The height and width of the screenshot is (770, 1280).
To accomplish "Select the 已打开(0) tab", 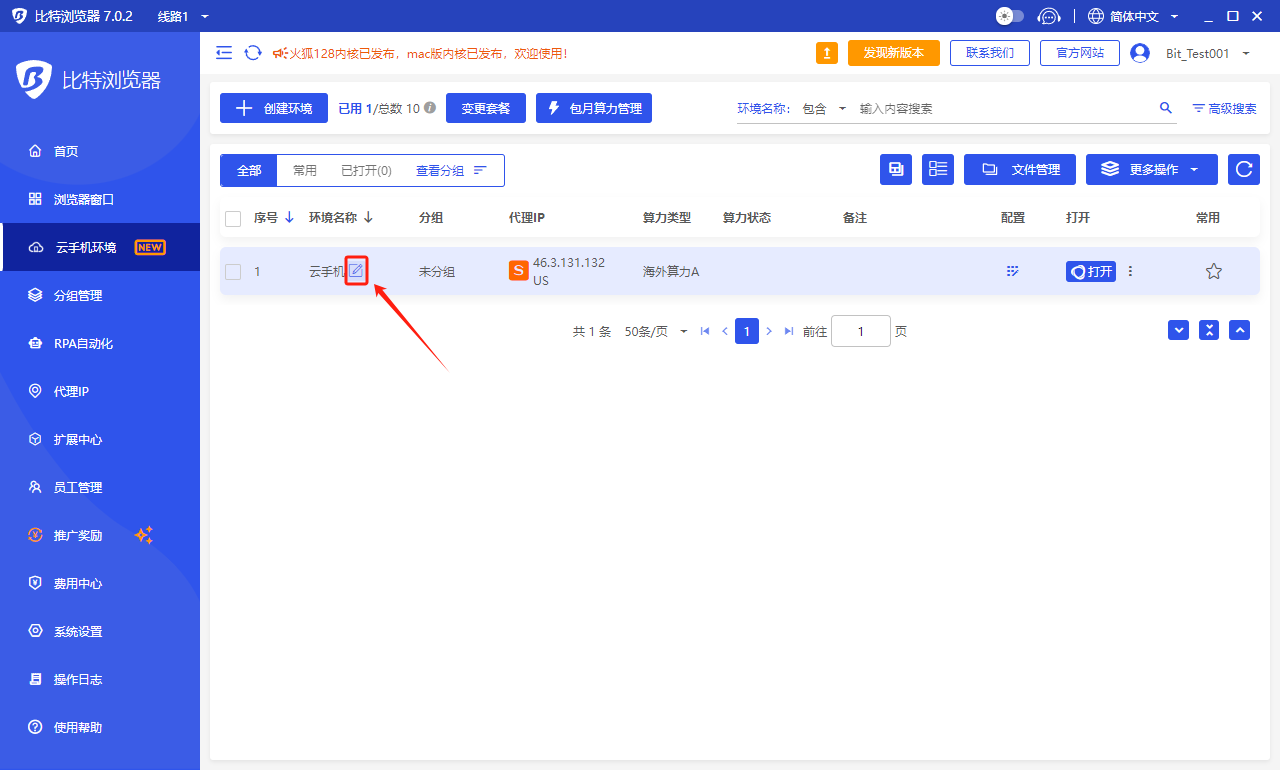I will coord(366,171).
